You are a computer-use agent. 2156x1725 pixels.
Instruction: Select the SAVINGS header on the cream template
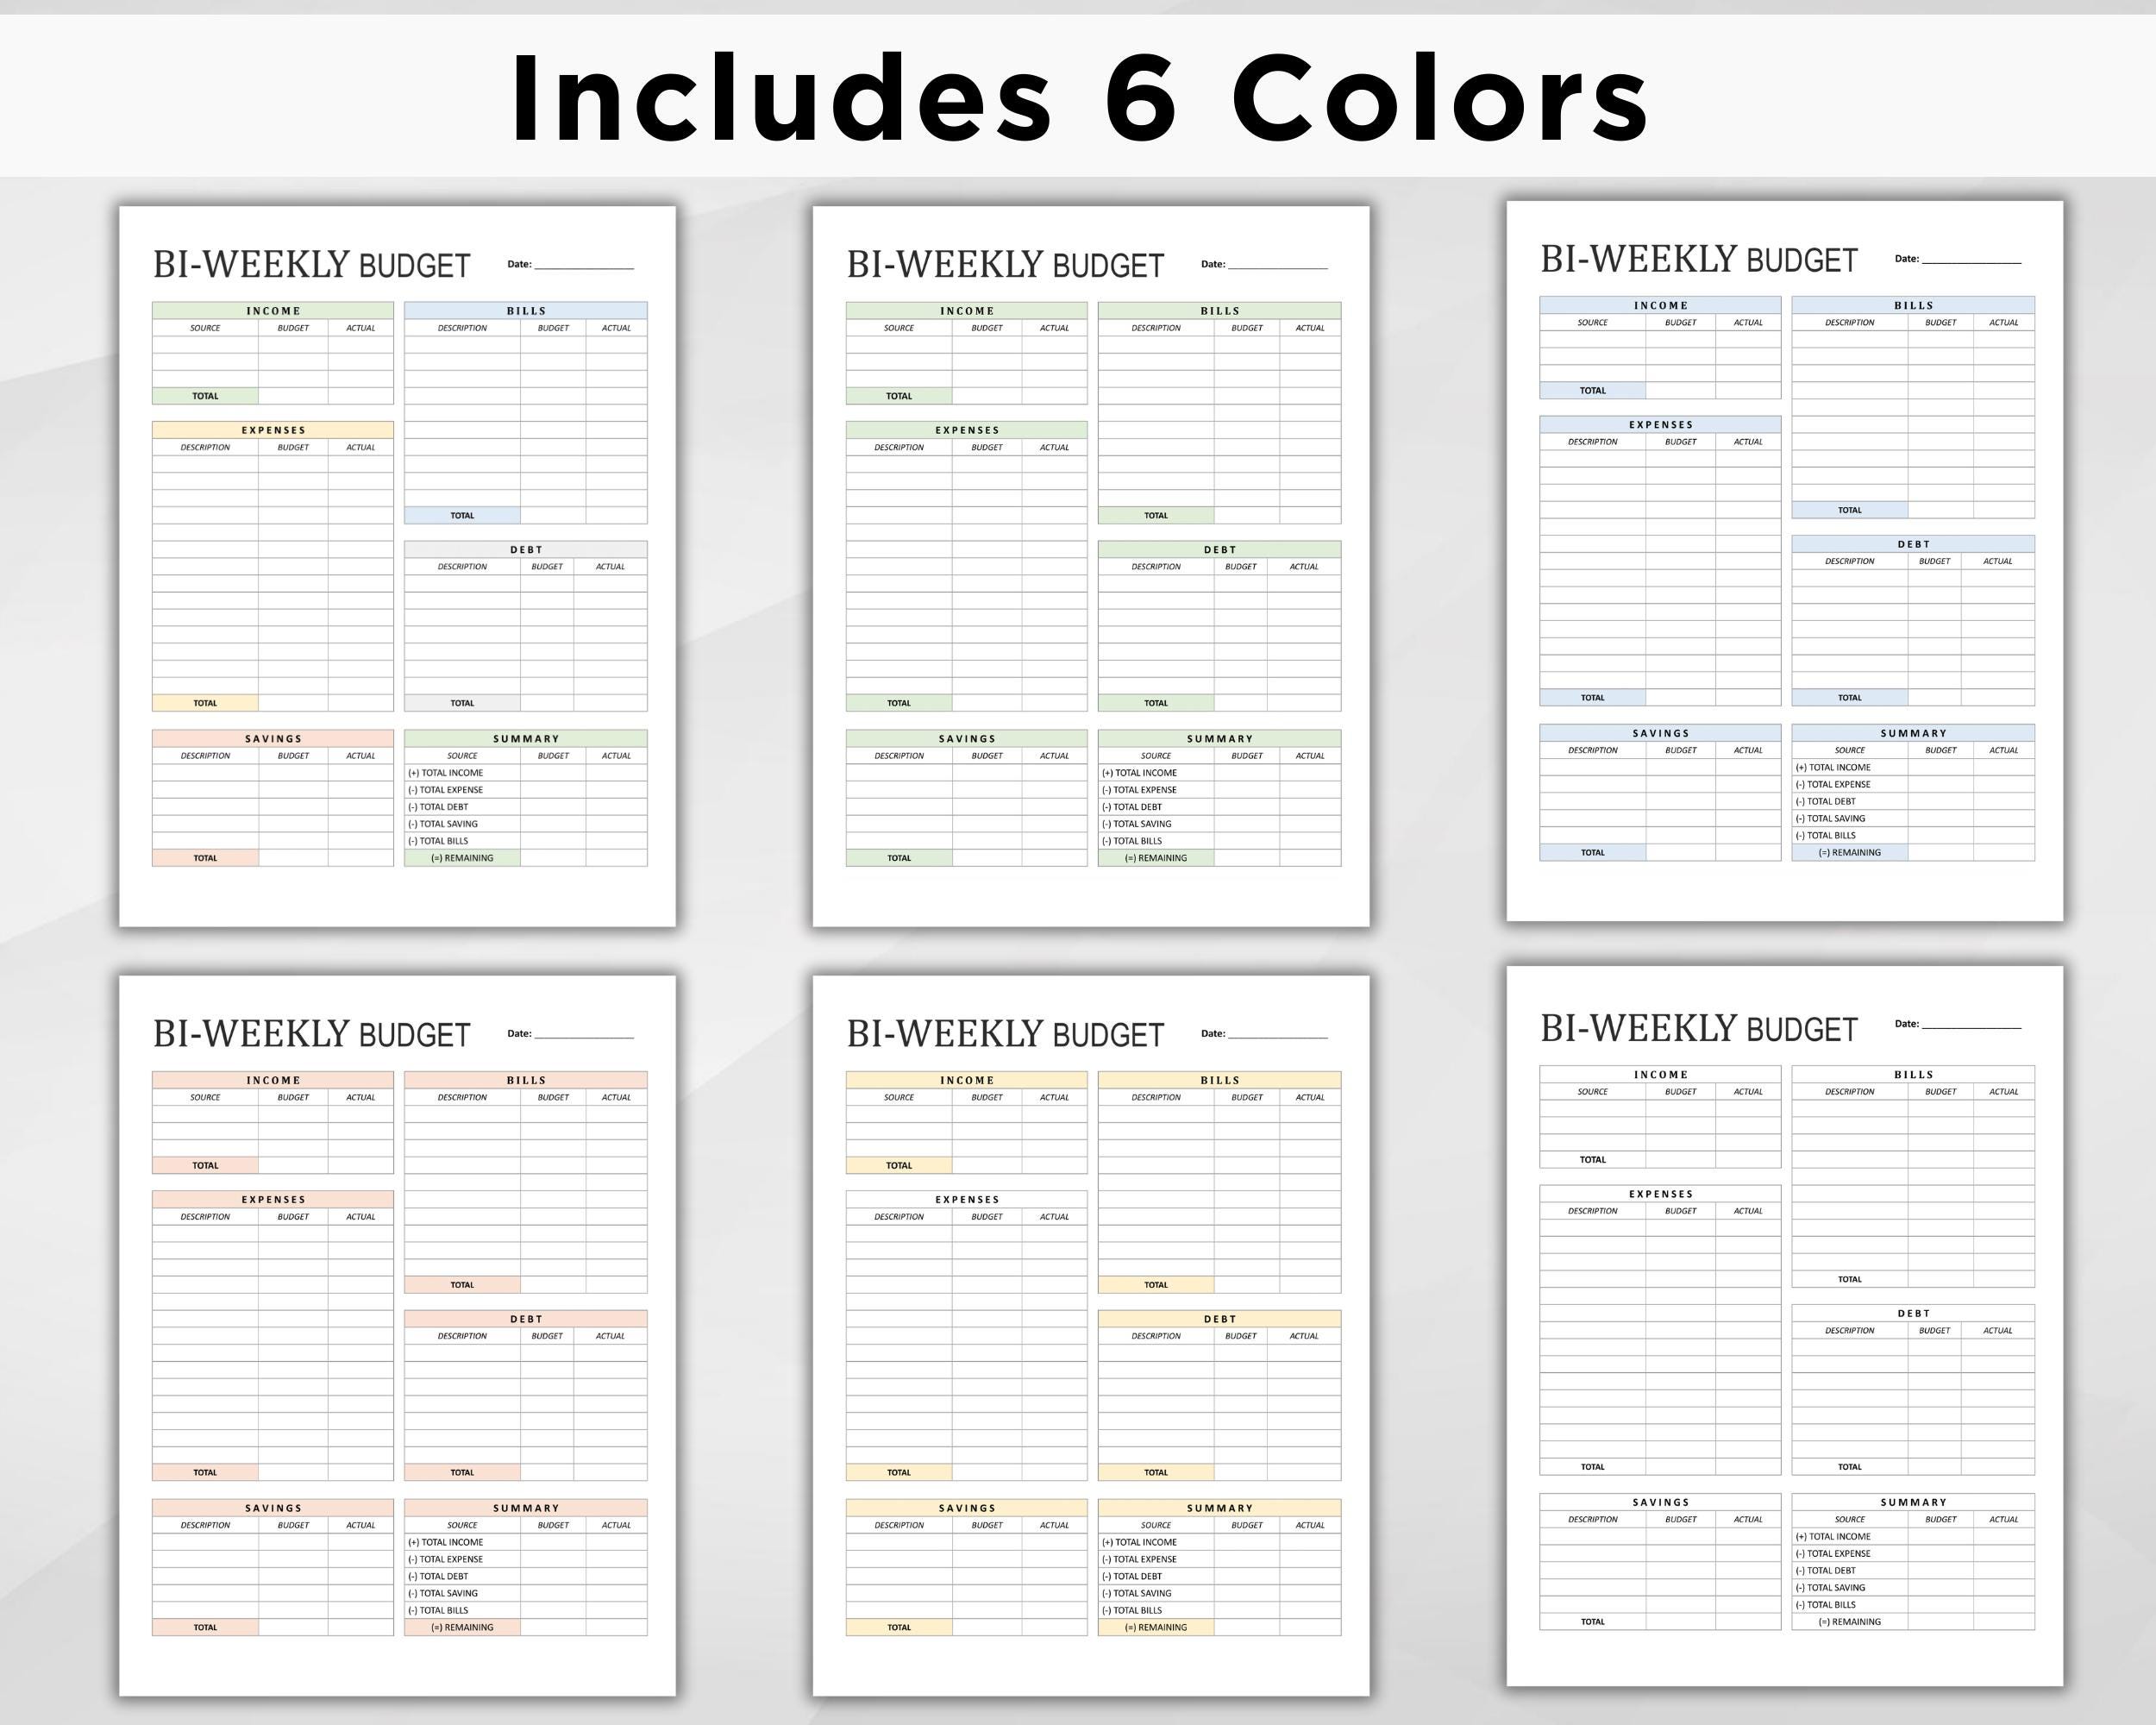coord(966,1508)
